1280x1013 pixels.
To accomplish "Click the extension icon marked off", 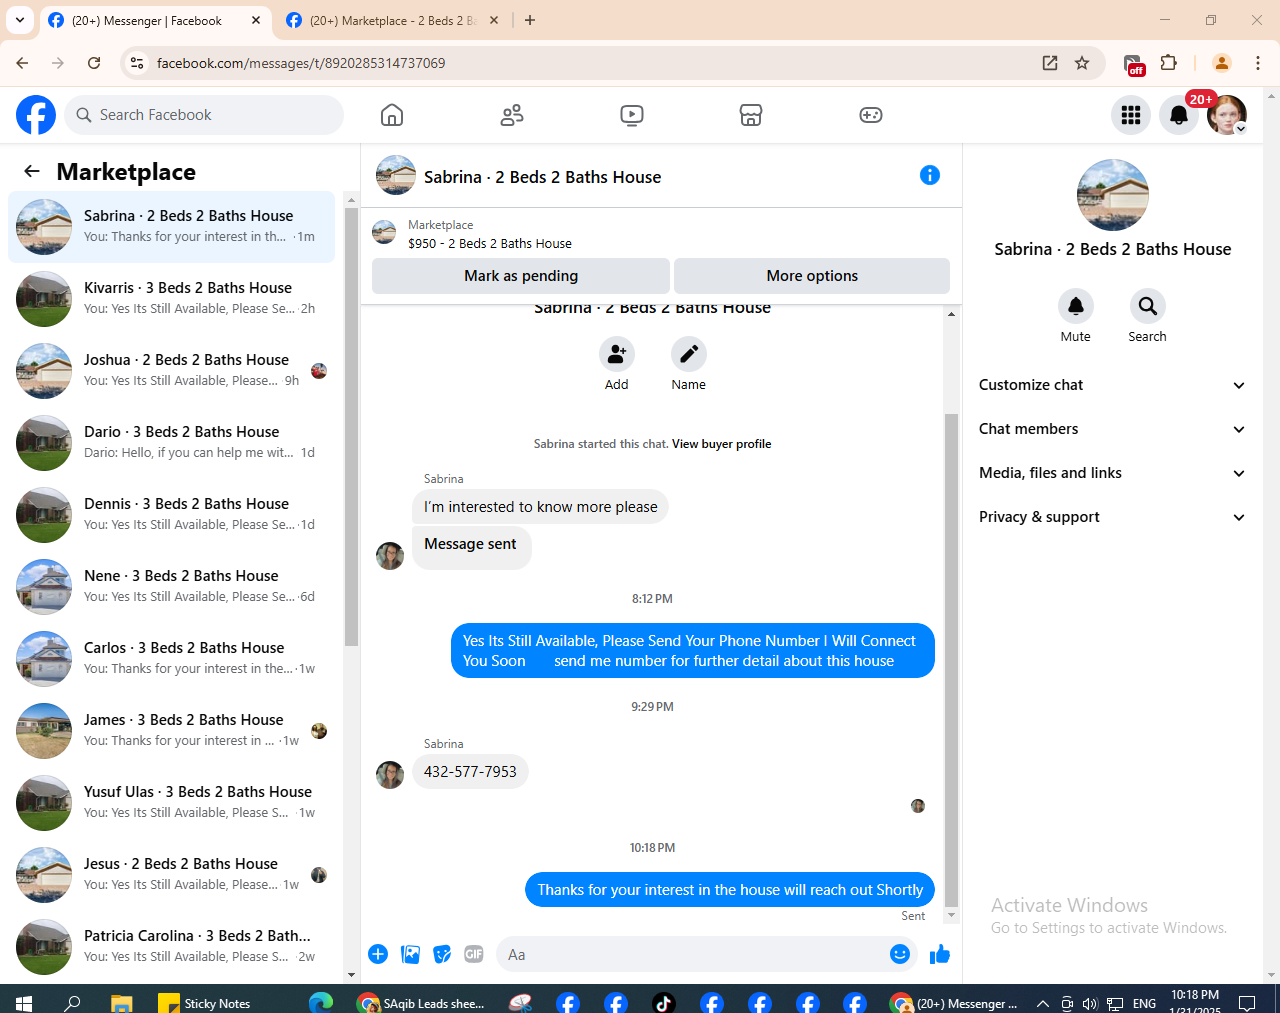I will (x=1133, y=65).
